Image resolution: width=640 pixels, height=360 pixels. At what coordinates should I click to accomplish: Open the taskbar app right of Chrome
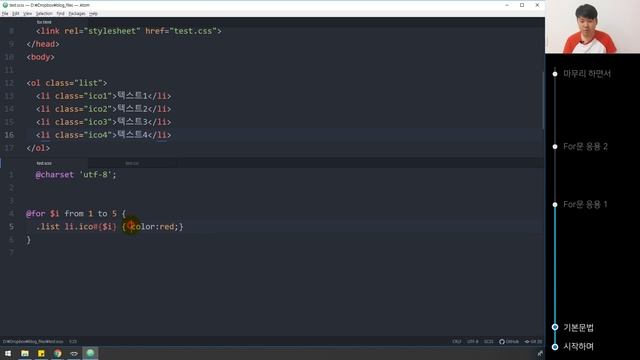(x=74, y=353)
